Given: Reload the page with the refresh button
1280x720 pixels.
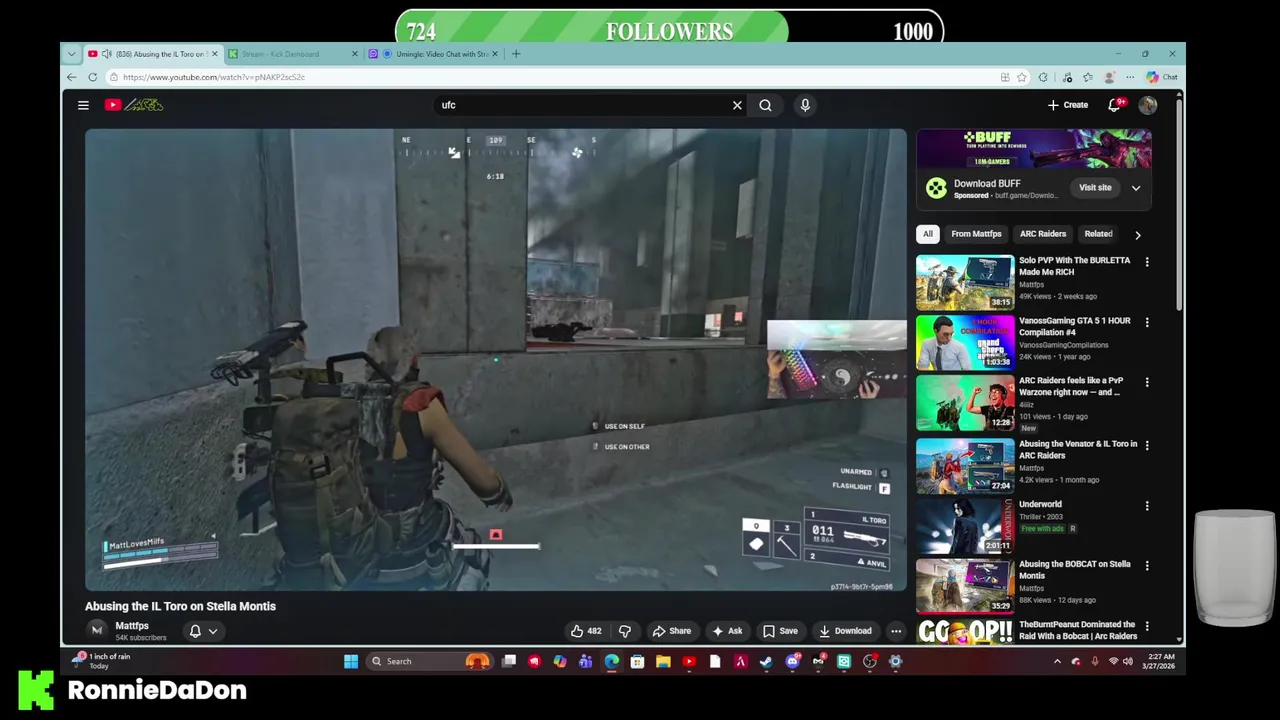Looking at the screenshot, I should point(93,77).
